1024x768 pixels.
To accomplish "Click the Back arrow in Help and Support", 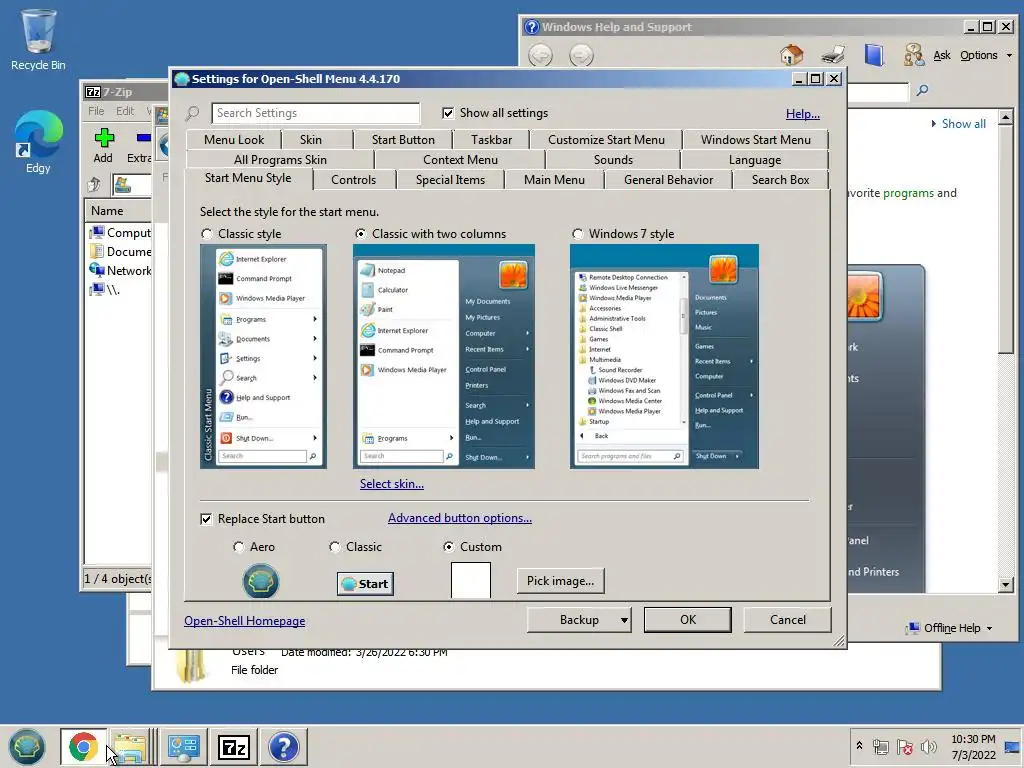I will point(540,56).
